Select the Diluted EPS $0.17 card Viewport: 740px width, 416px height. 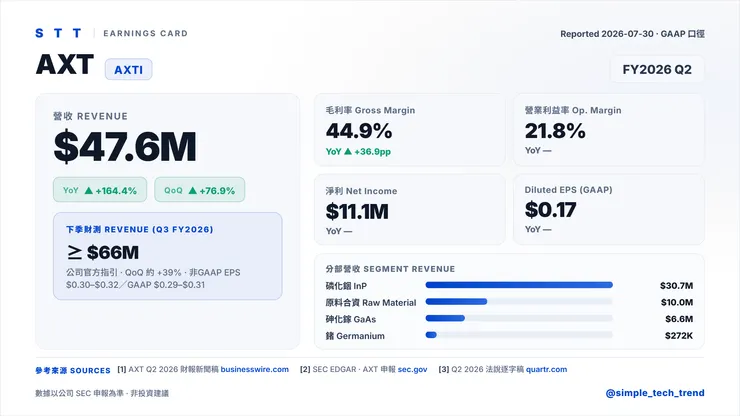pyautogui.click(x=609, y=210)
